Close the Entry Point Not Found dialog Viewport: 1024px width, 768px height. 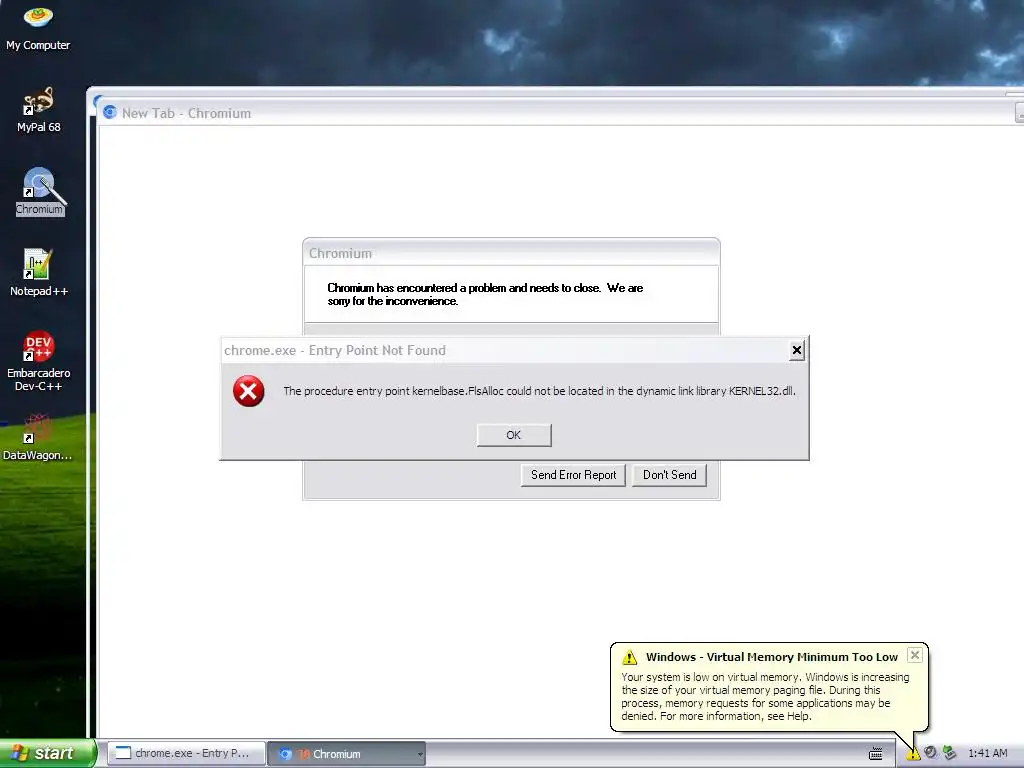(797, 351)
